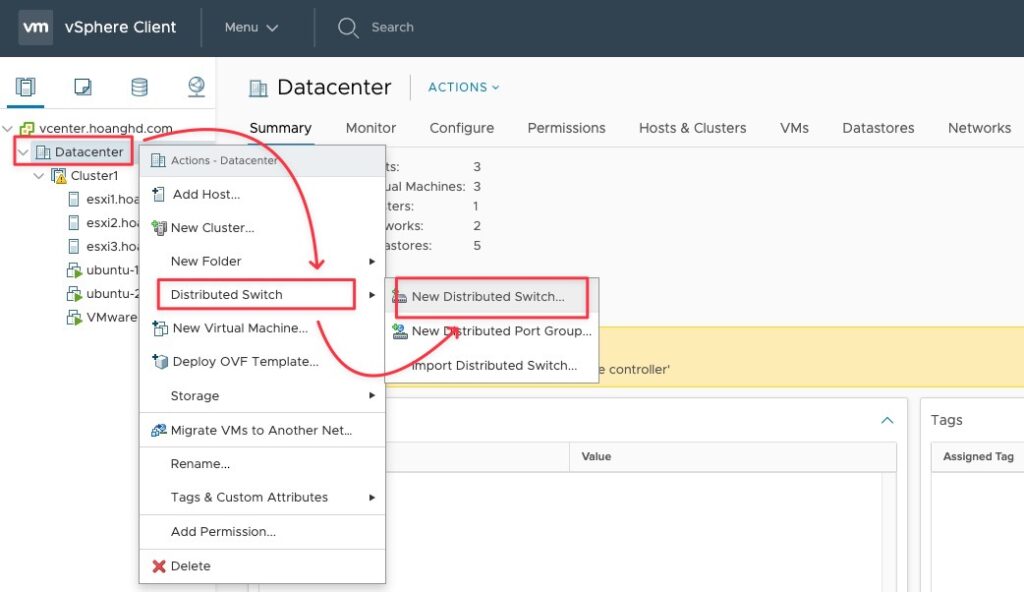Screen dimensions: 1024x592
Task: Click the New Distributed Switch icon
Action: click(399, 297)
